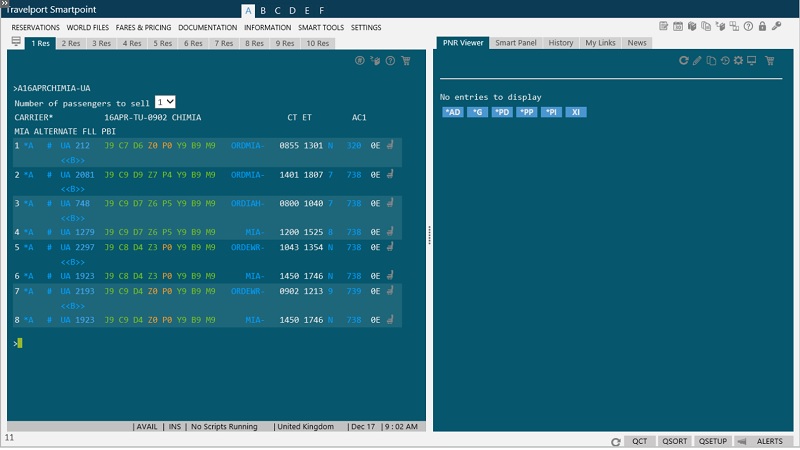Image resolution: width=800 pixels, height=450 pixels.
Task: Click the key icon in top toolbar
Action: click(x=777, y=25)
